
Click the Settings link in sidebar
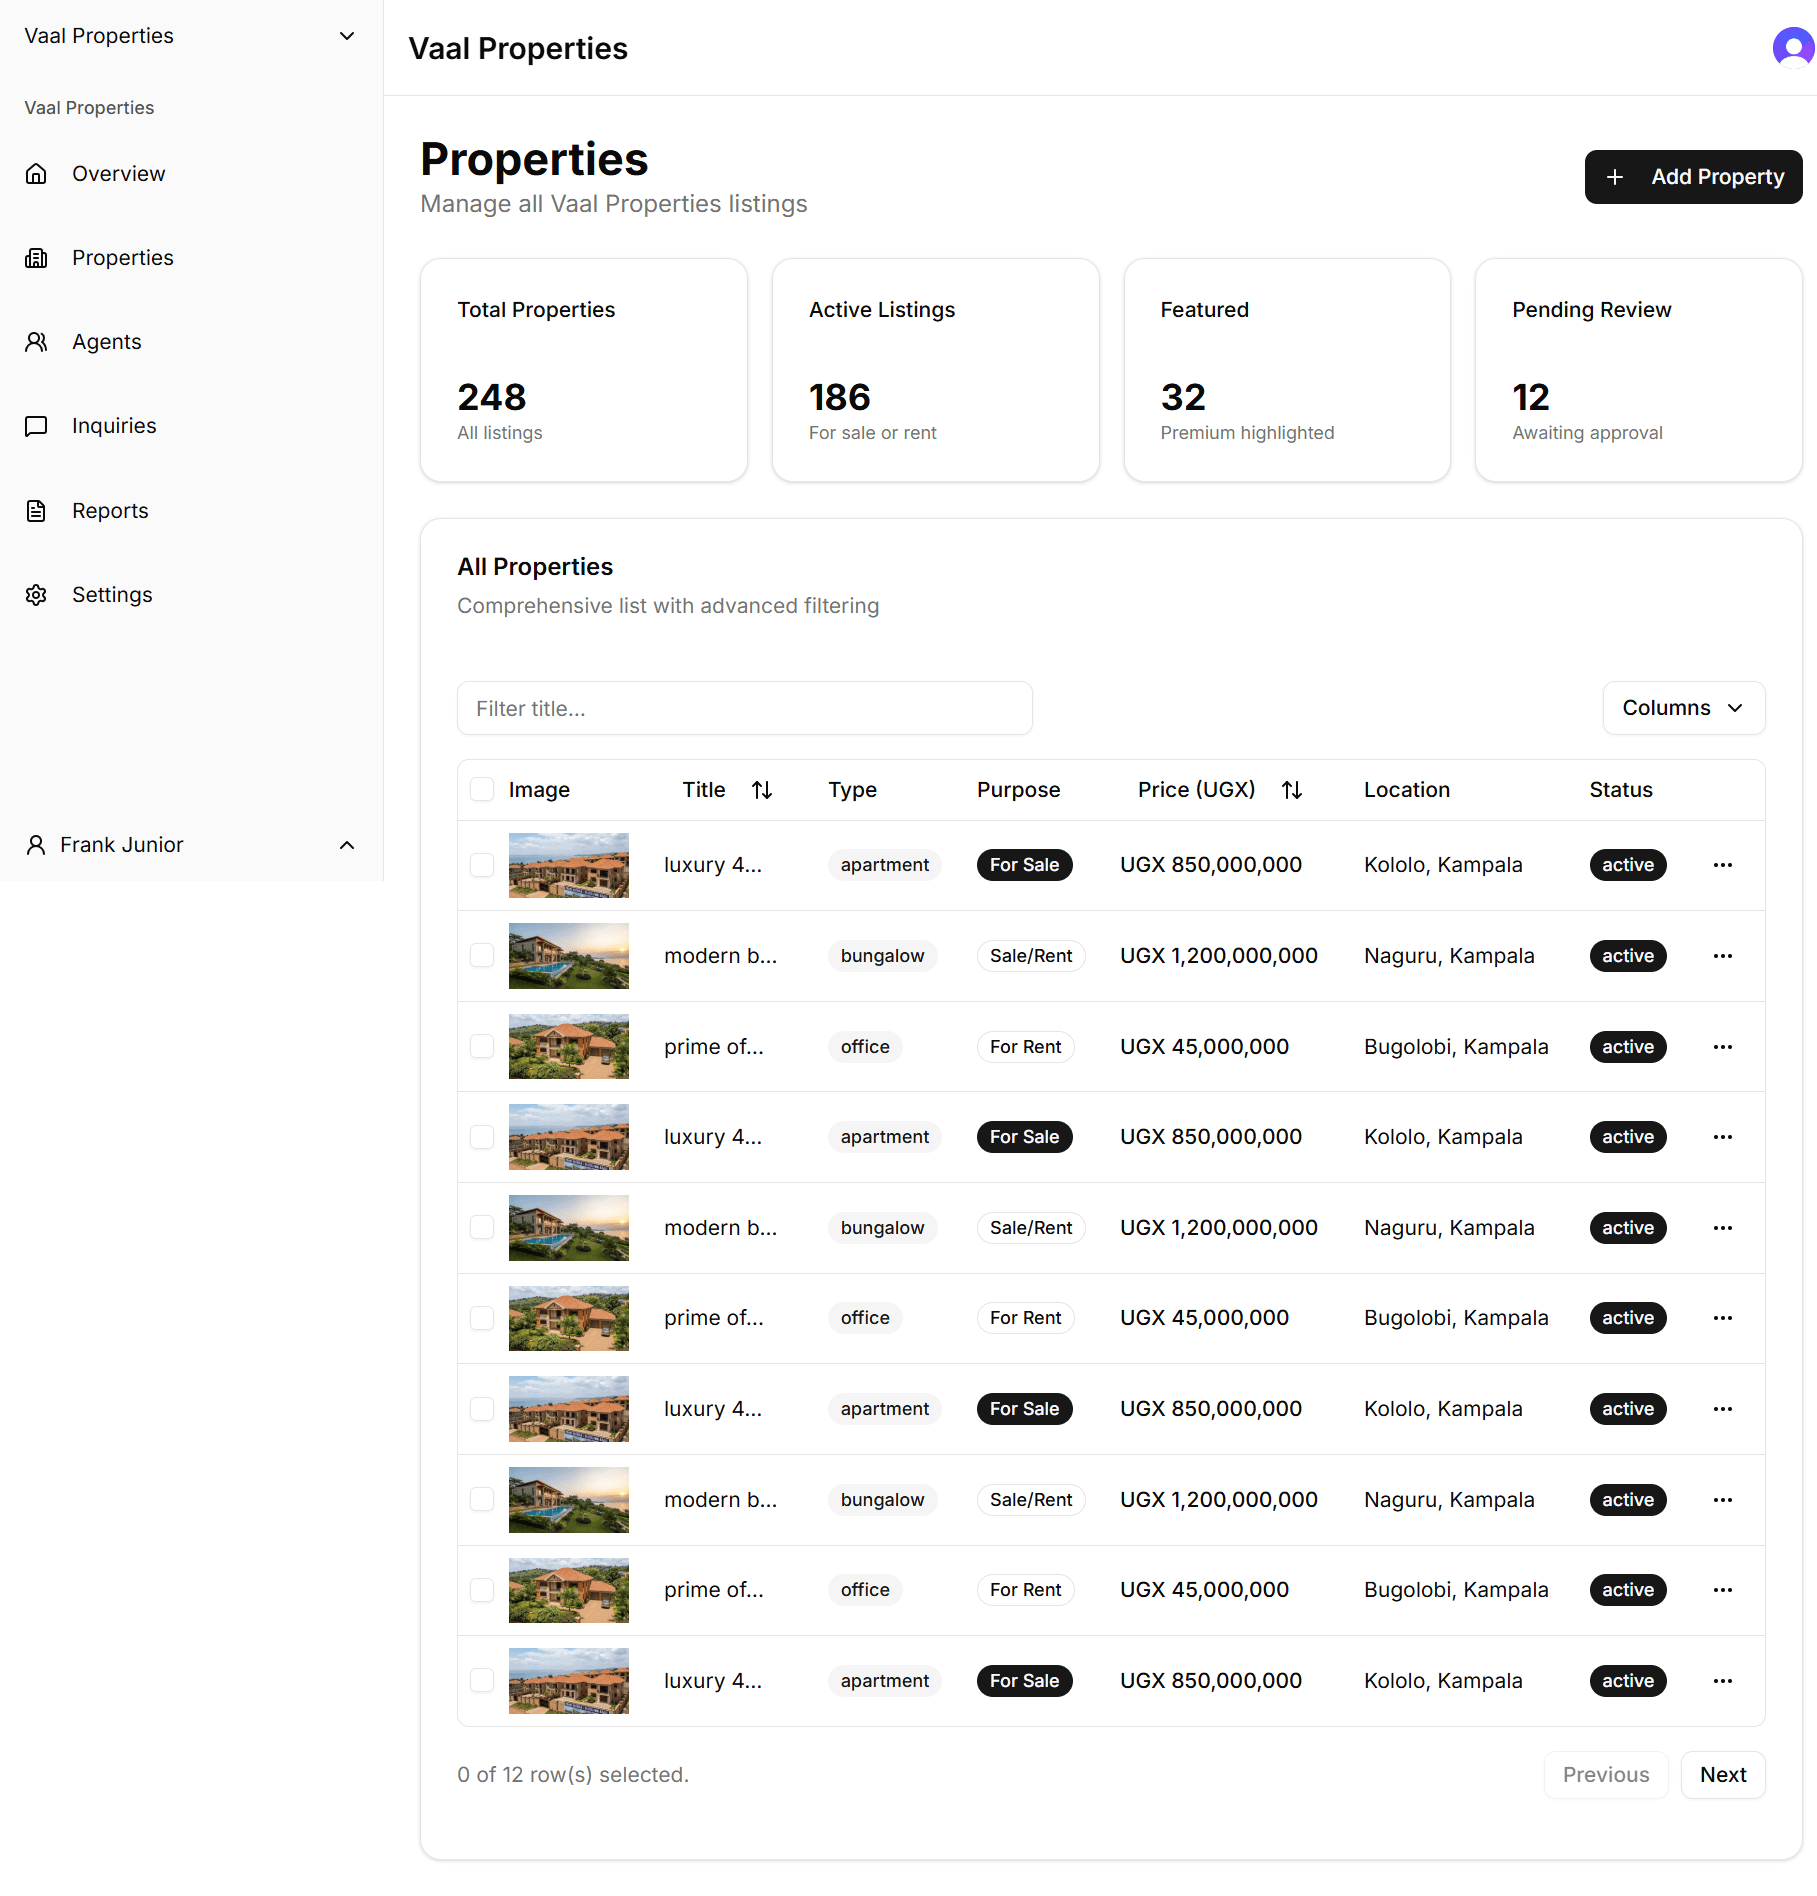point(112,595)
